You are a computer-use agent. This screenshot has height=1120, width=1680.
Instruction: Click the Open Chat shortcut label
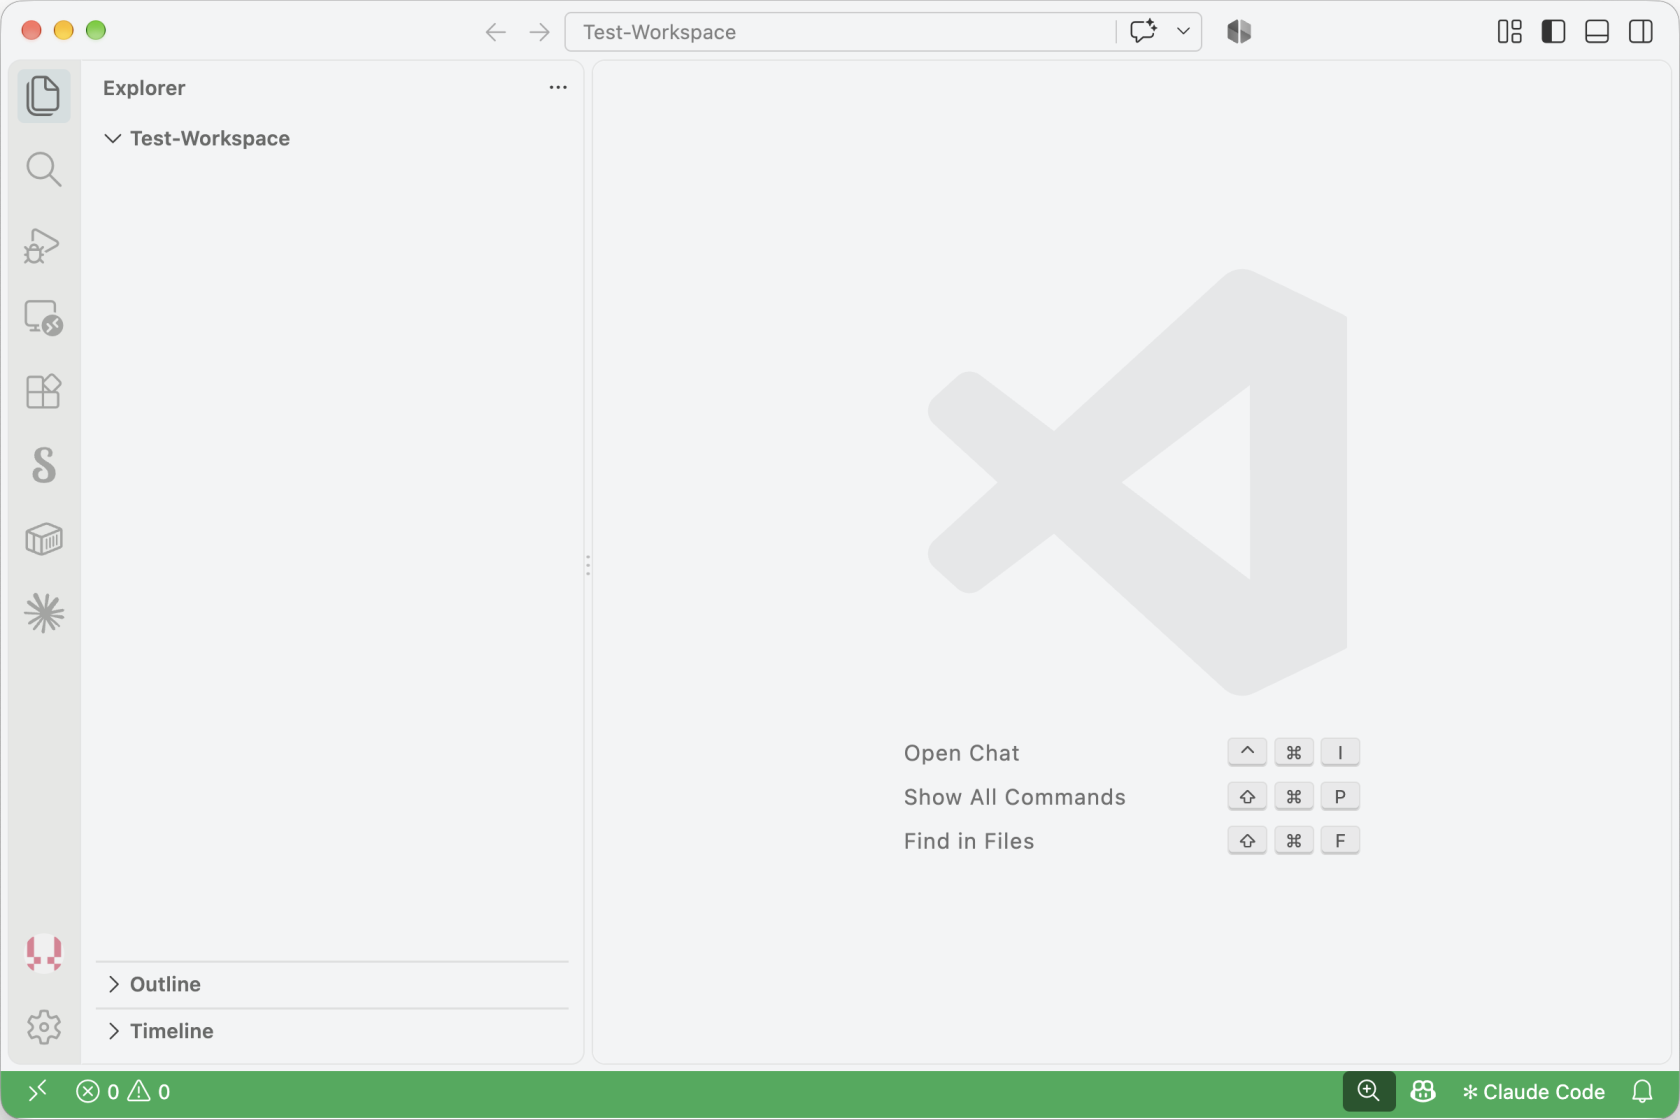click(x=961, y=753)
